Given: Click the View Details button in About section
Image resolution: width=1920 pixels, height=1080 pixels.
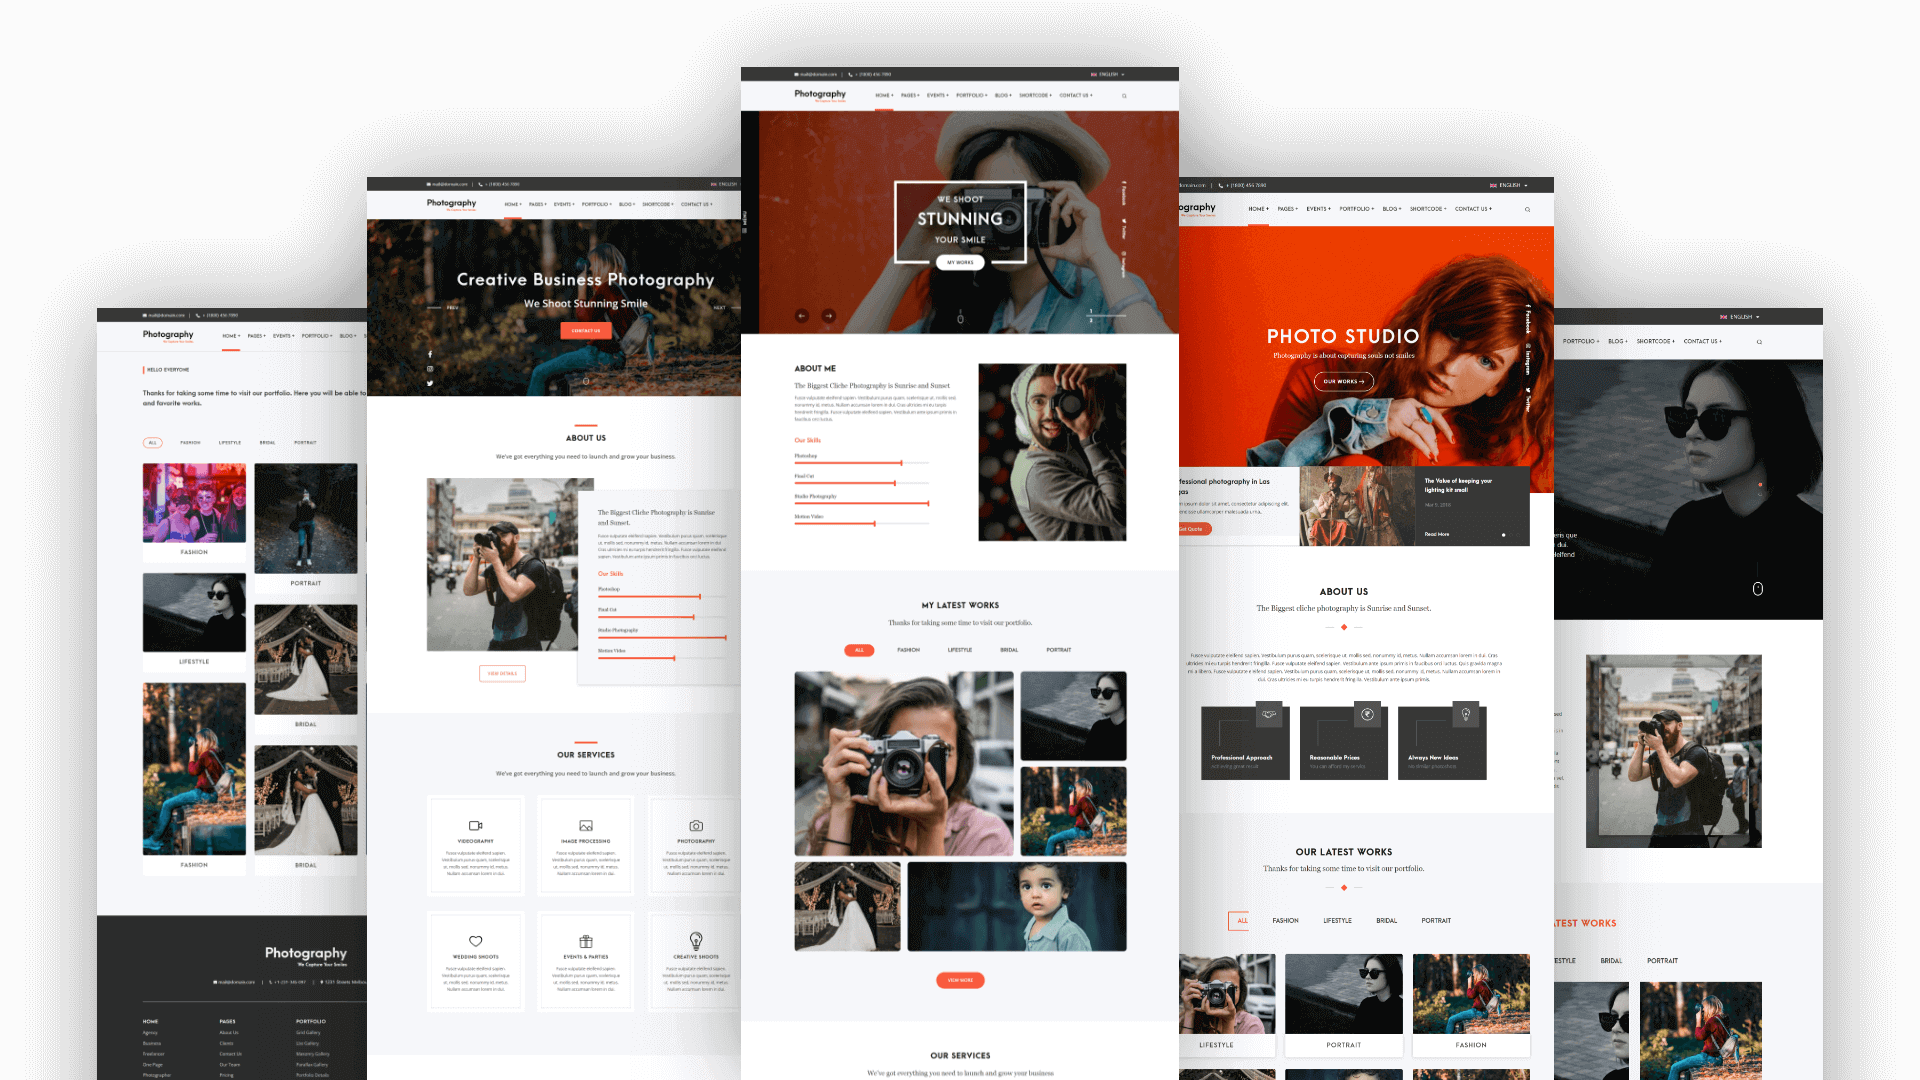Looking at the screenshot, I should click(x=501, y=673).
